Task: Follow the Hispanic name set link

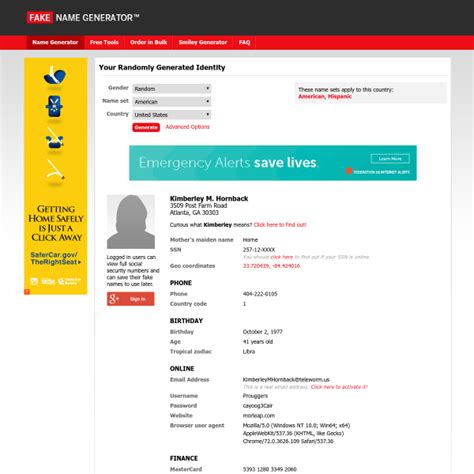Action: 339,96
